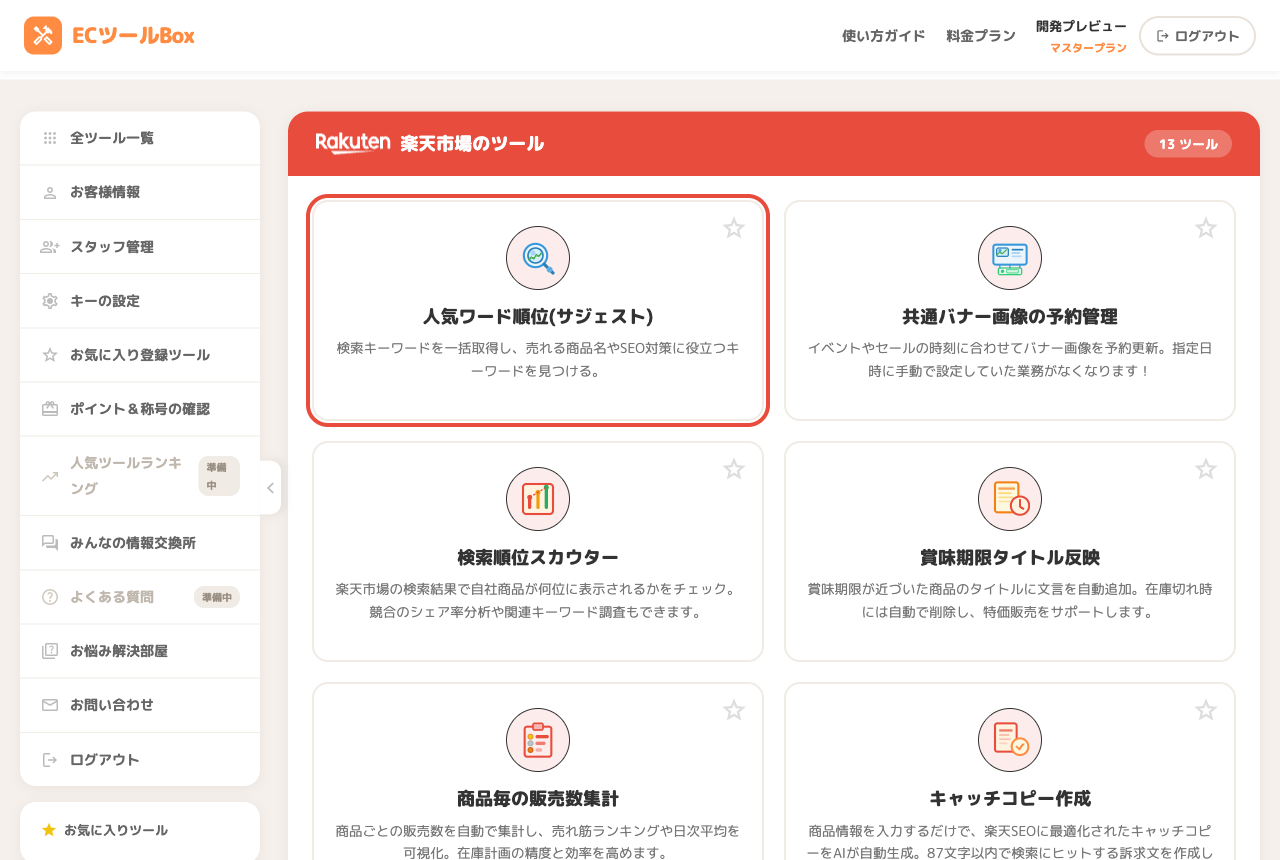Star the 商品毎の販売数集計 tool
Viewport: 1280px width, 860px height.
pos(734,710)
